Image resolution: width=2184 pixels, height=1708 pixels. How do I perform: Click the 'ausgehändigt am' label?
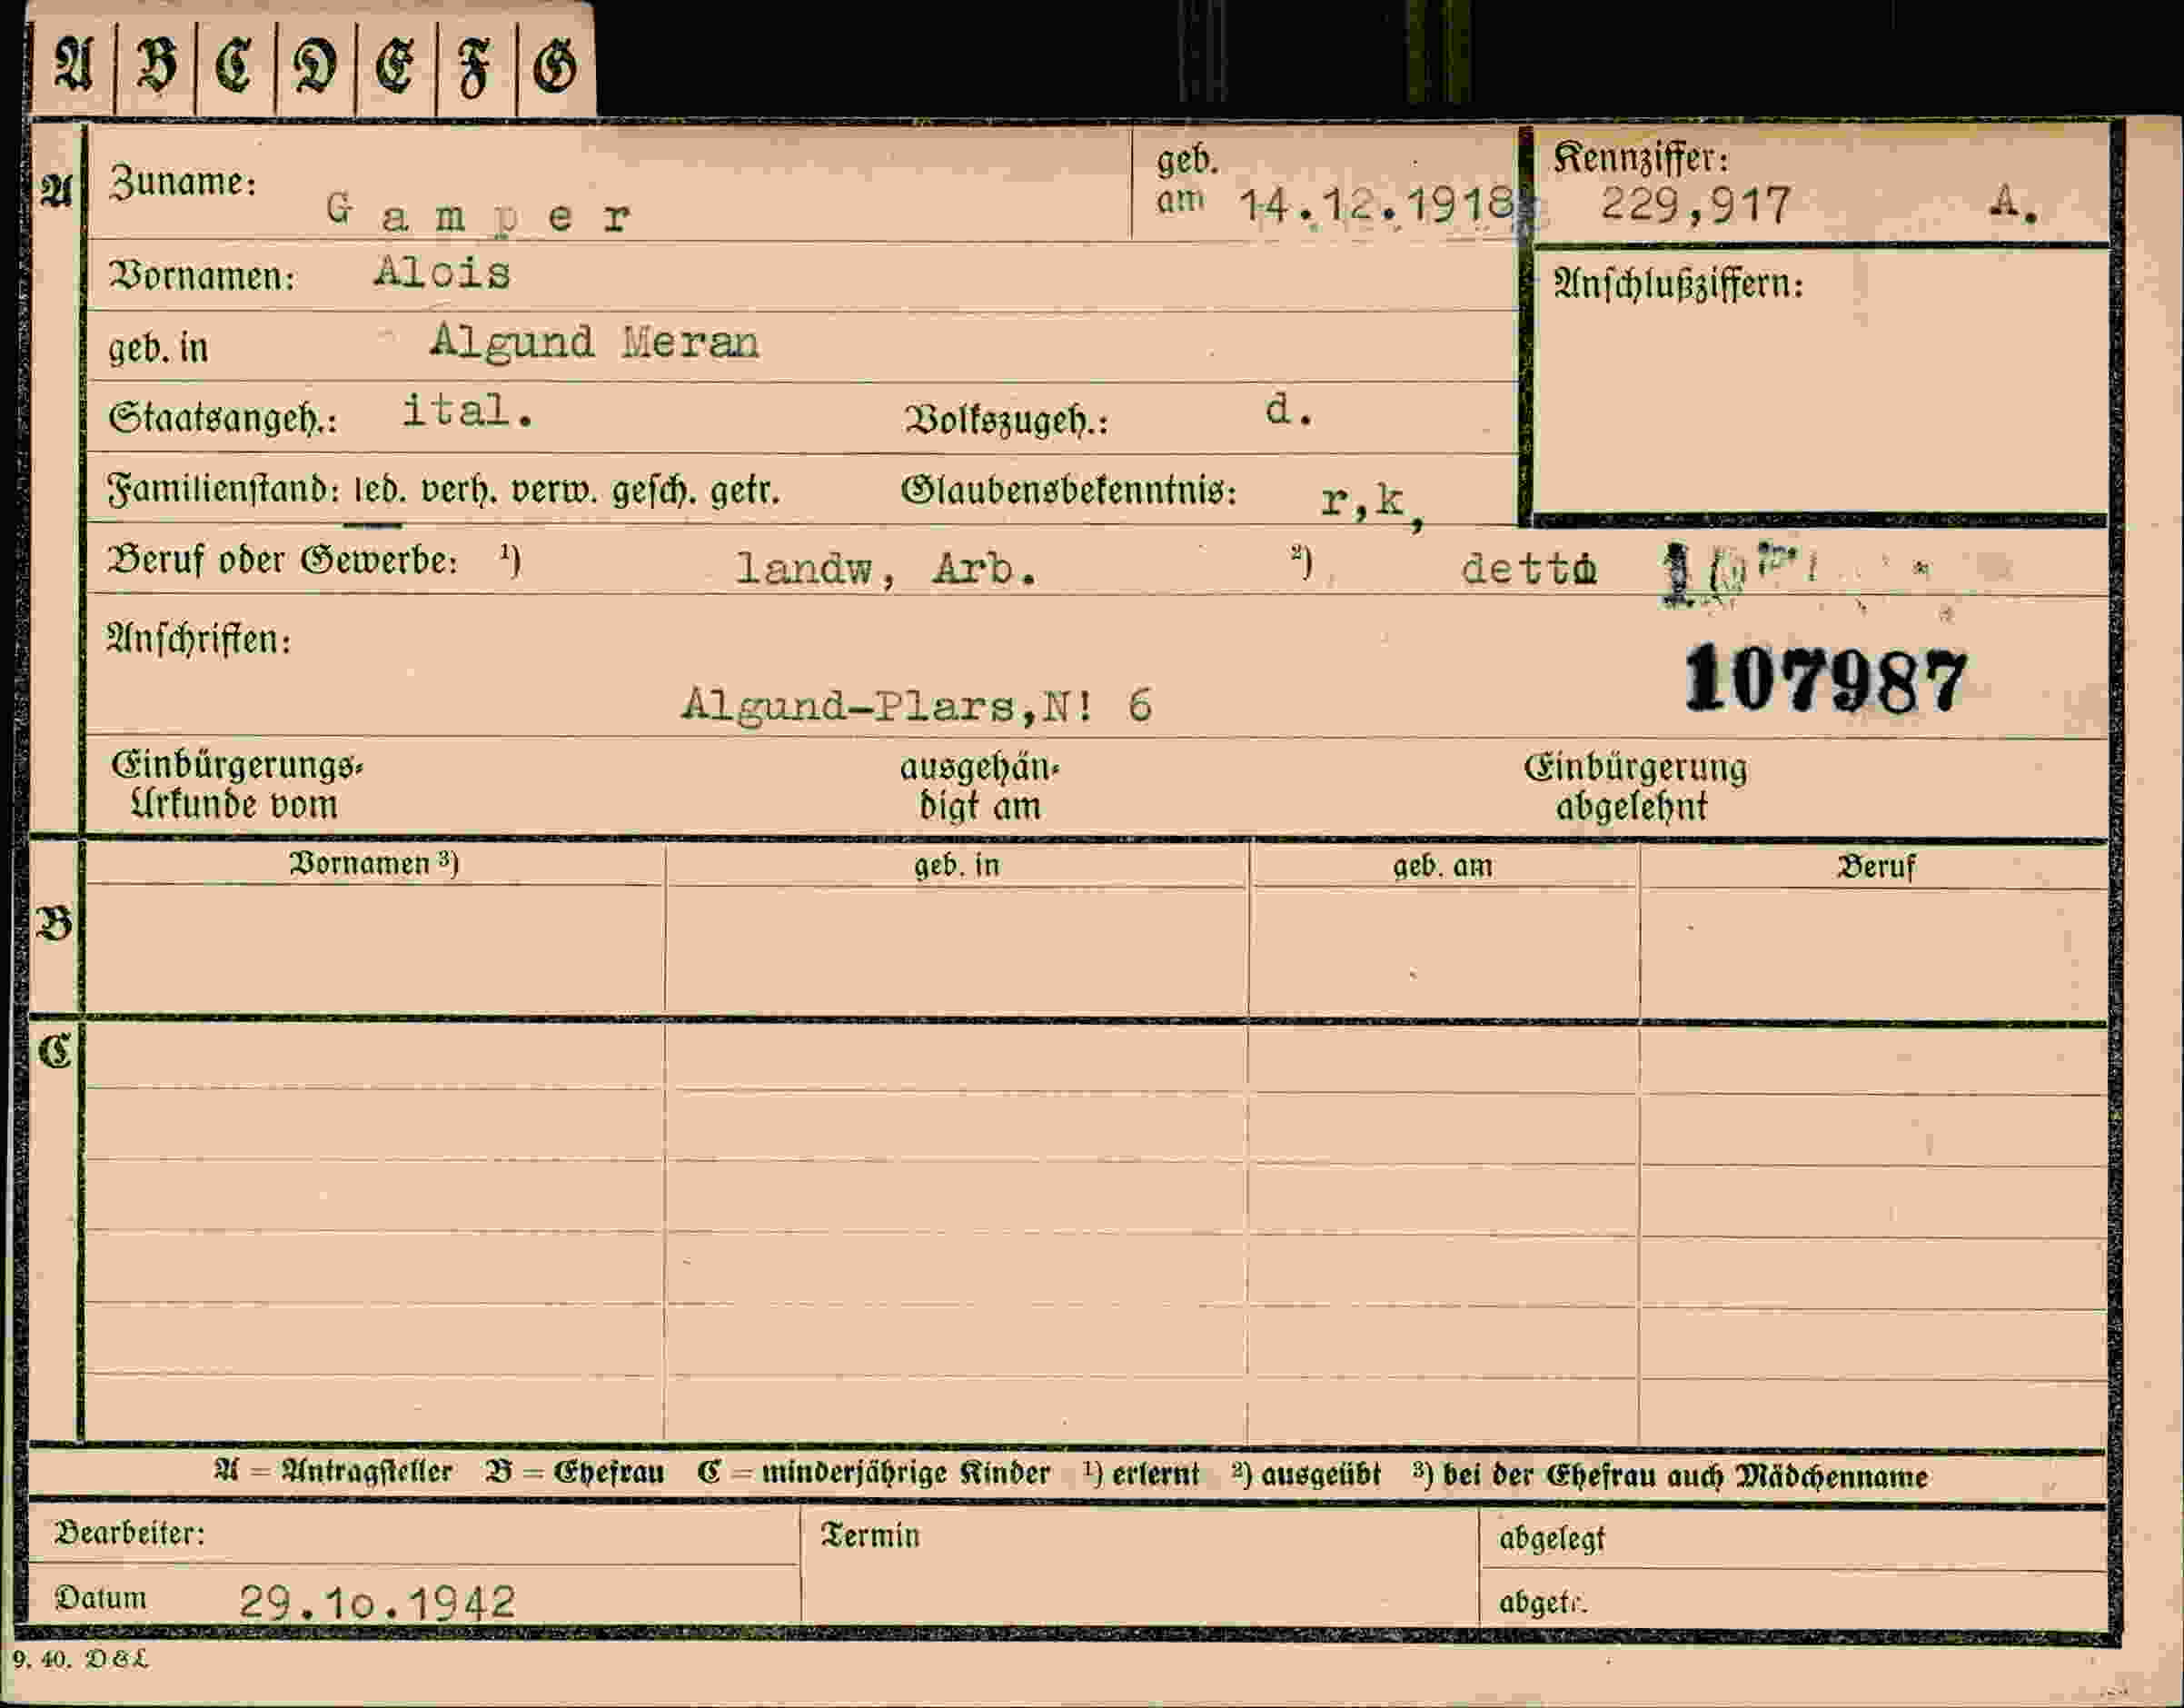tap(980, 787)
